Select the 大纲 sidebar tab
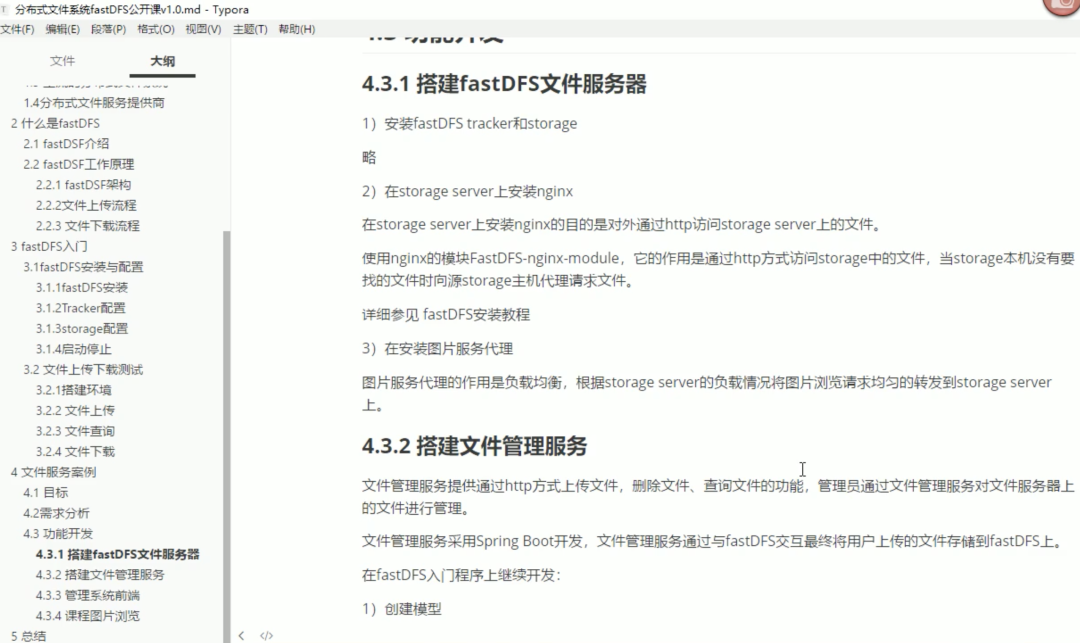 click(x=163, y=61)
